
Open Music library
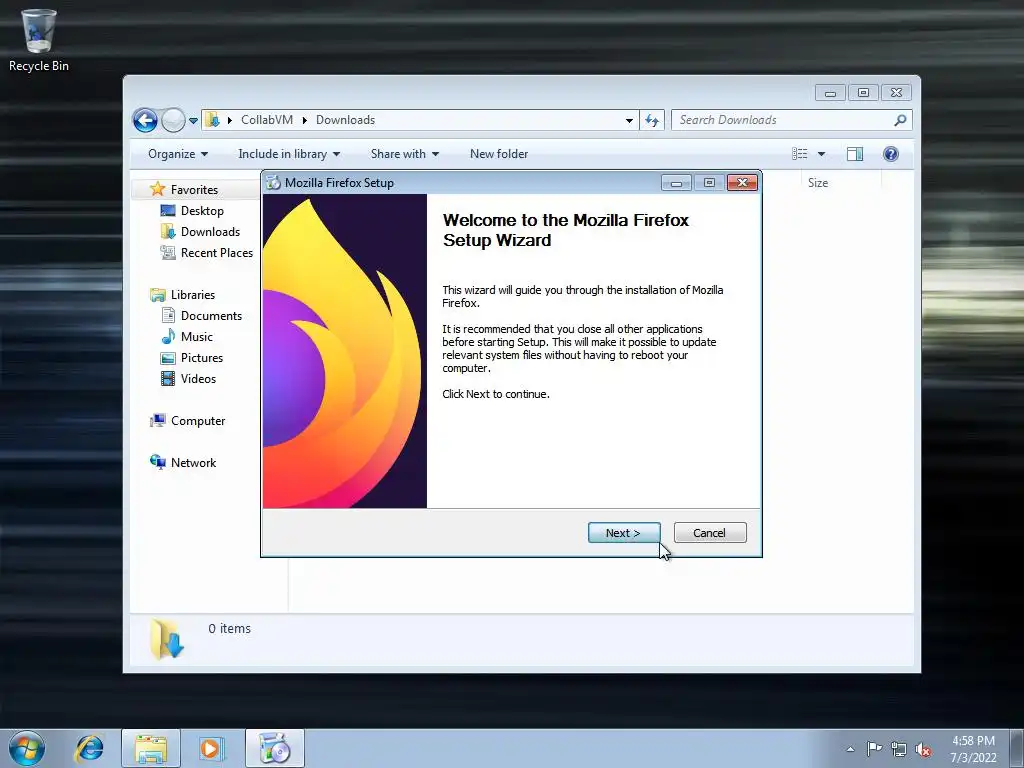click(x=196, y=337)
